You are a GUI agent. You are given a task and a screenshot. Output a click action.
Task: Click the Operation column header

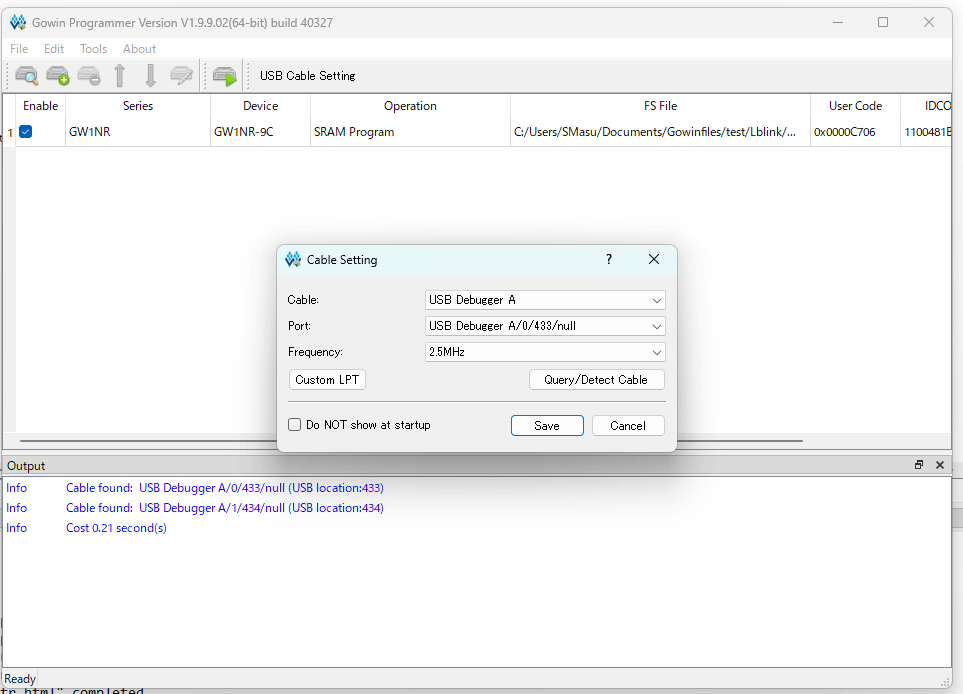click(x=410, y=106)
